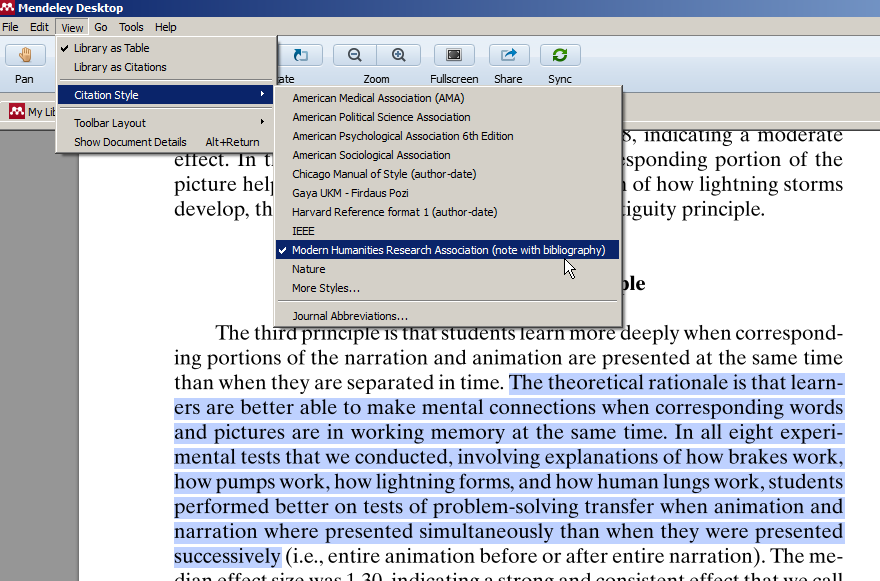
Task: Open More Styles... dialog
Action: (447, 289)
